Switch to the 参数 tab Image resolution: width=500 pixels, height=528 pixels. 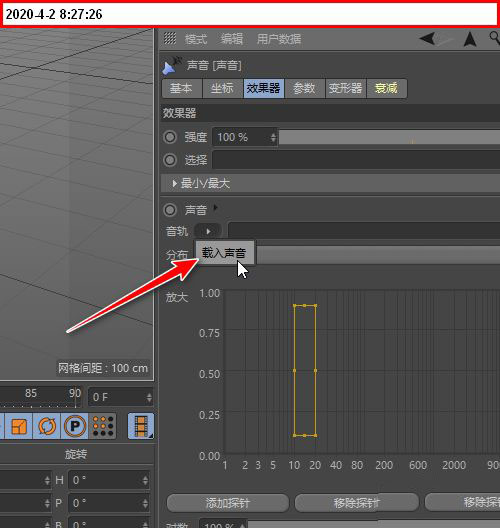click(305, 88)
